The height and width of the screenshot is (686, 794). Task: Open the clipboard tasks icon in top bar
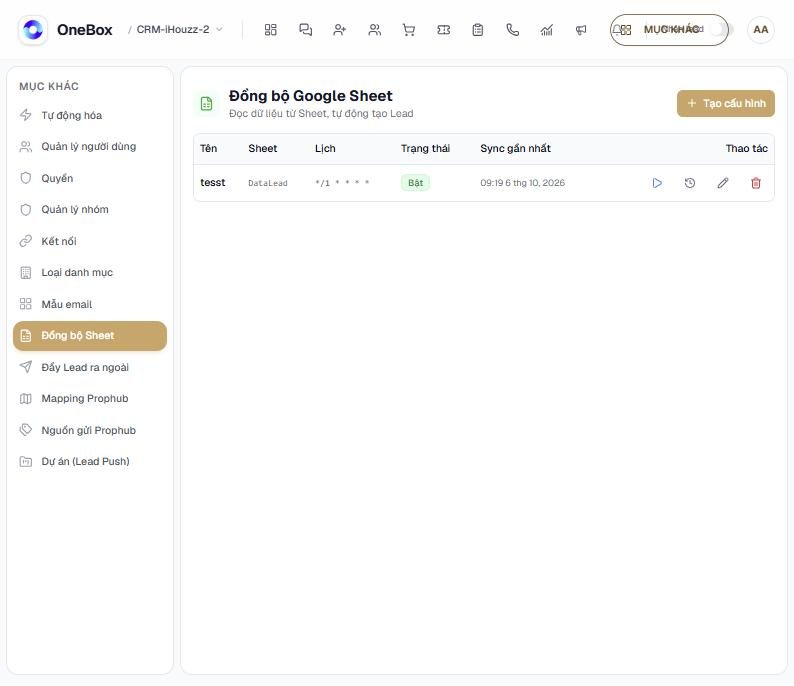(478, 30)
